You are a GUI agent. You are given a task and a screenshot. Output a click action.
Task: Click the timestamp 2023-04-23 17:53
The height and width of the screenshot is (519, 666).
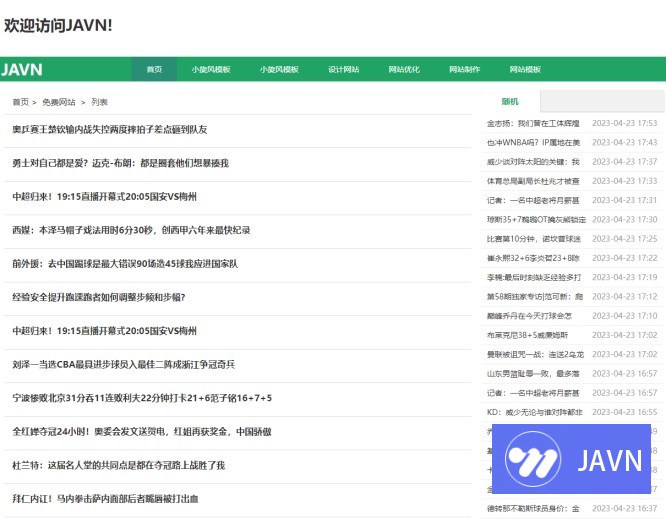click(x=624, y=123)
